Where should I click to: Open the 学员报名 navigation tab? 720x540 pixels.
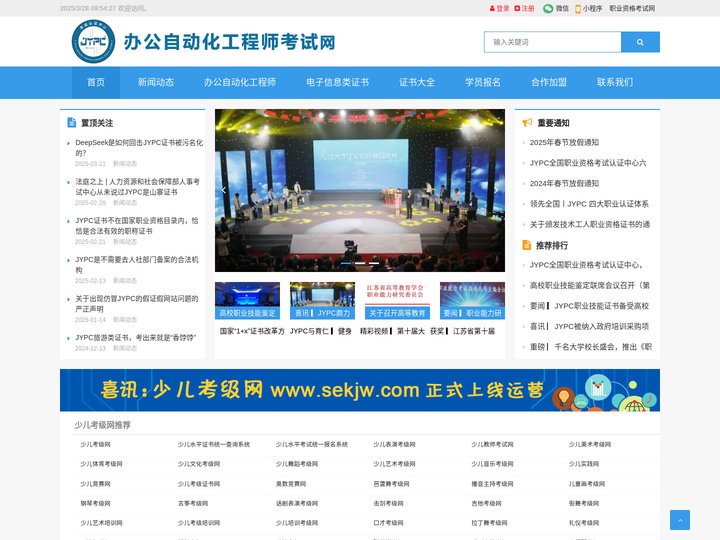483,83
